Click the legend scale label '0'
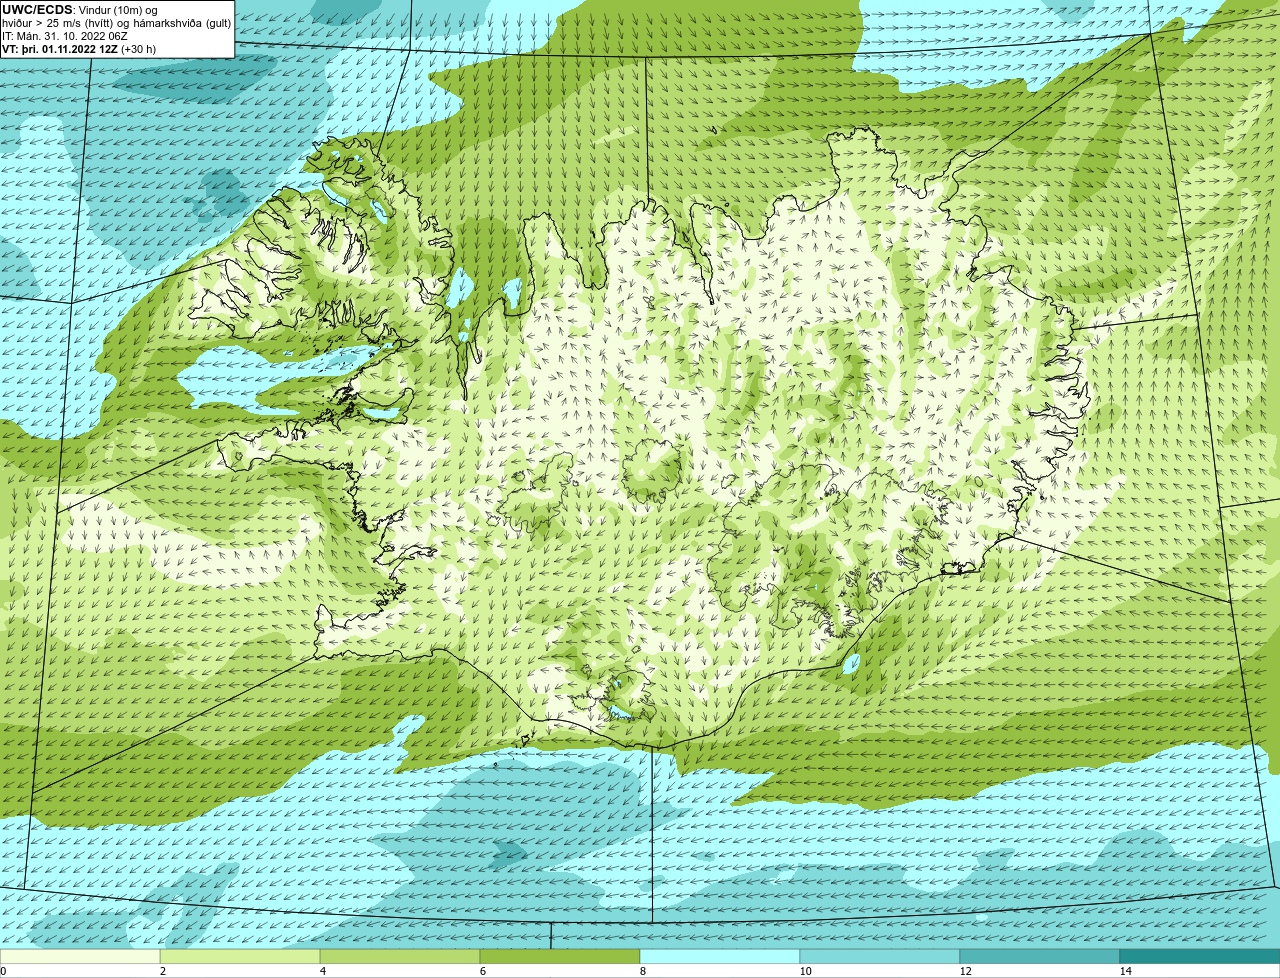The width and height of the screenshot is (1280, 978). 3,971
